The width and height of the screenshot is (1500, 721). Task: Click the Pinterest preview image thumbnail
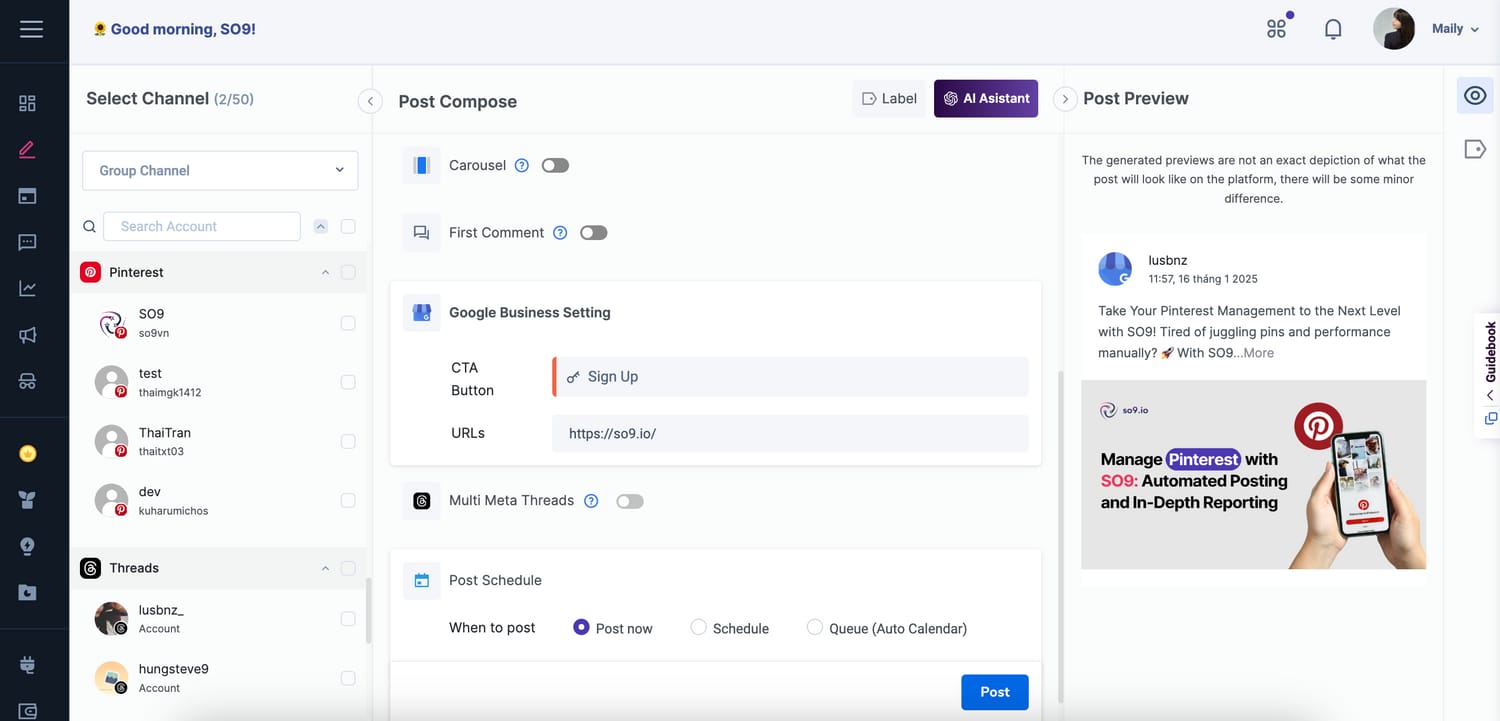tap(1254, 474)
